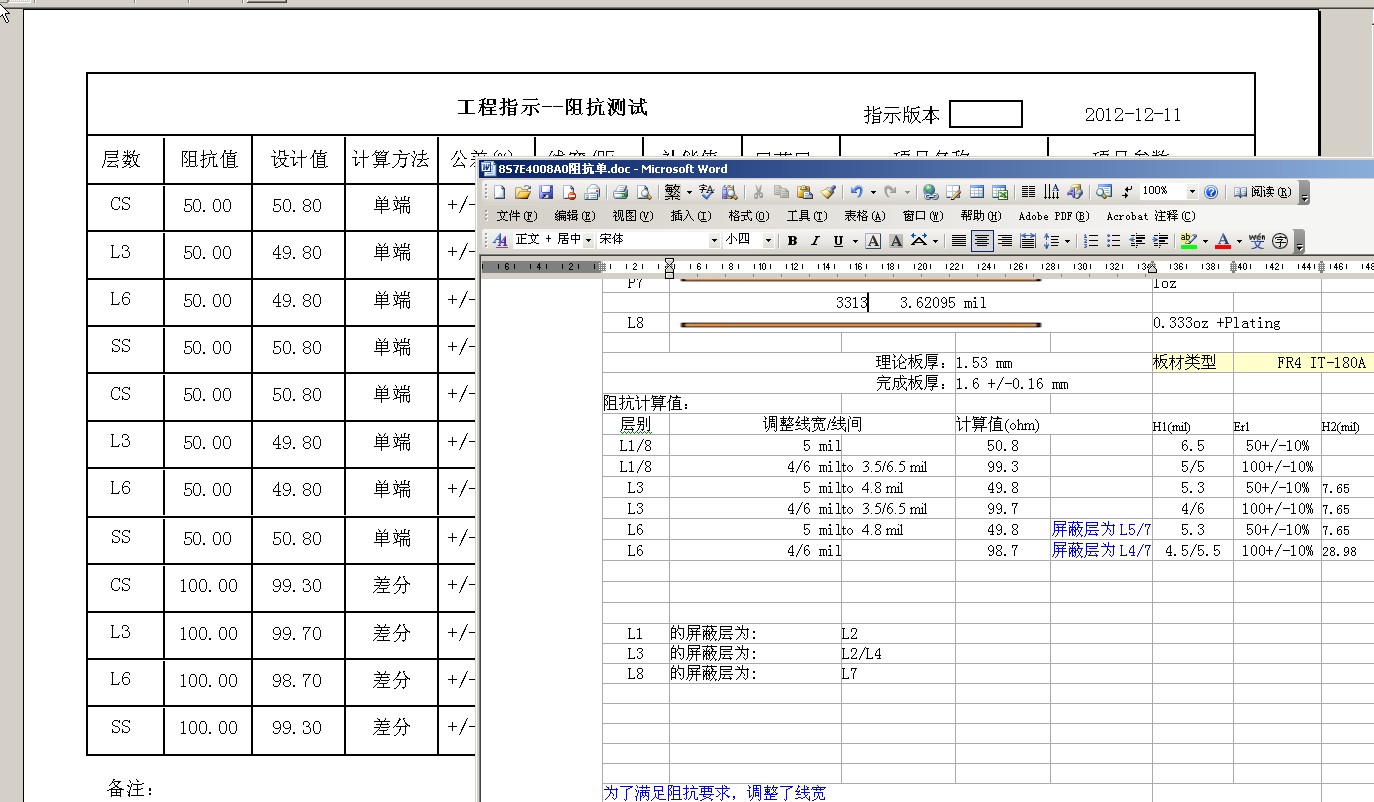
Task: Click the enclosed character 字 icon
Action: click(1280, 240)
